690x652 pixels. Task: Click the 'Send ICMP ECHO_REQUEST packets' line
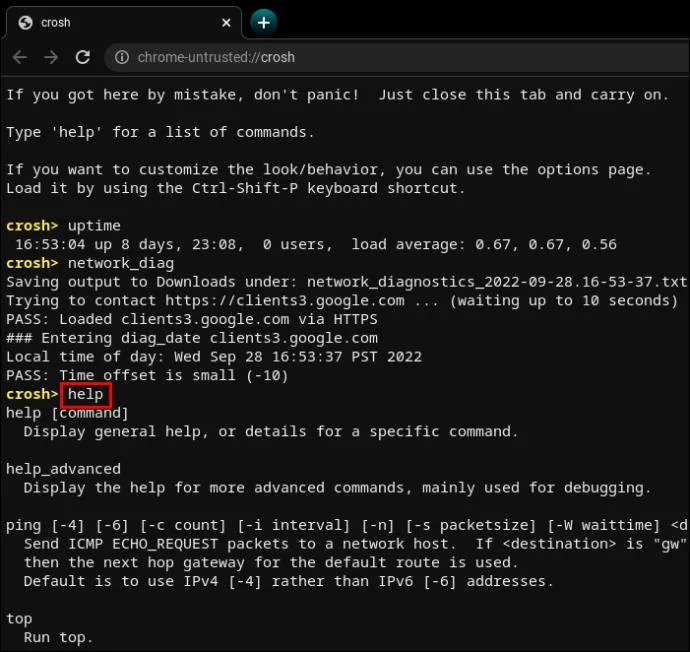coord(356,544)
